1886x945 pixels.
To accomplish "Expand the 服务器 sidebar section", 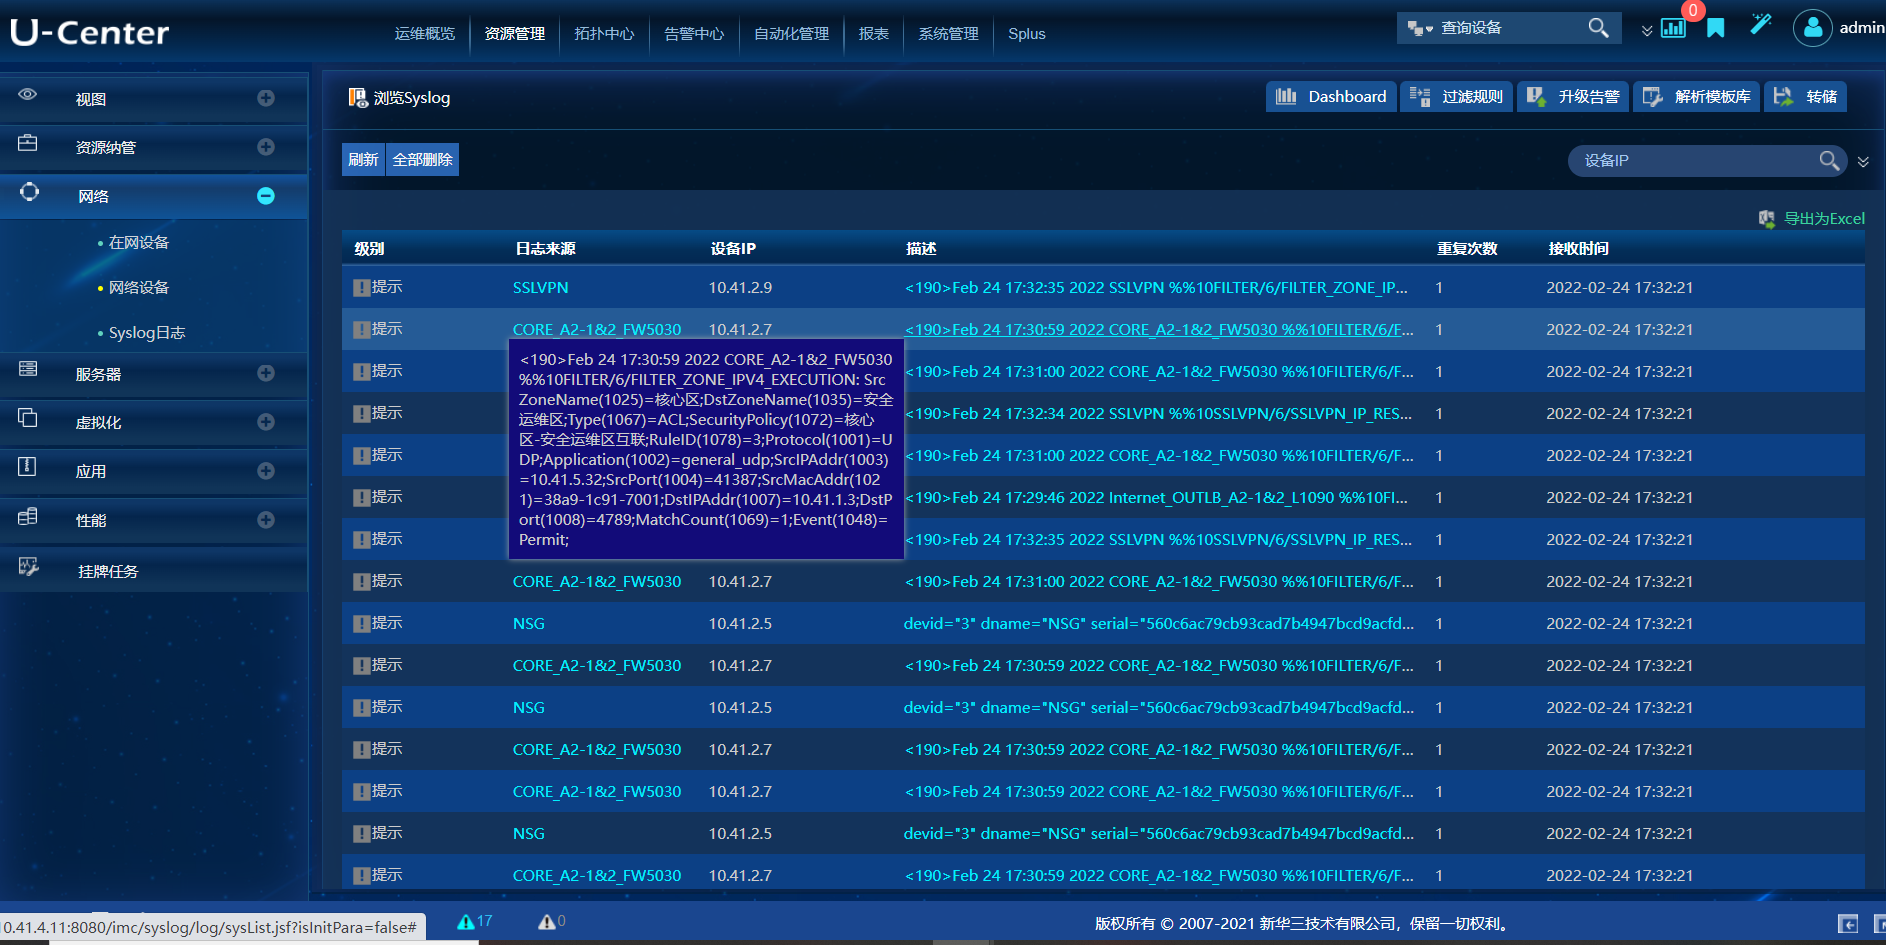I will point(266,373).
